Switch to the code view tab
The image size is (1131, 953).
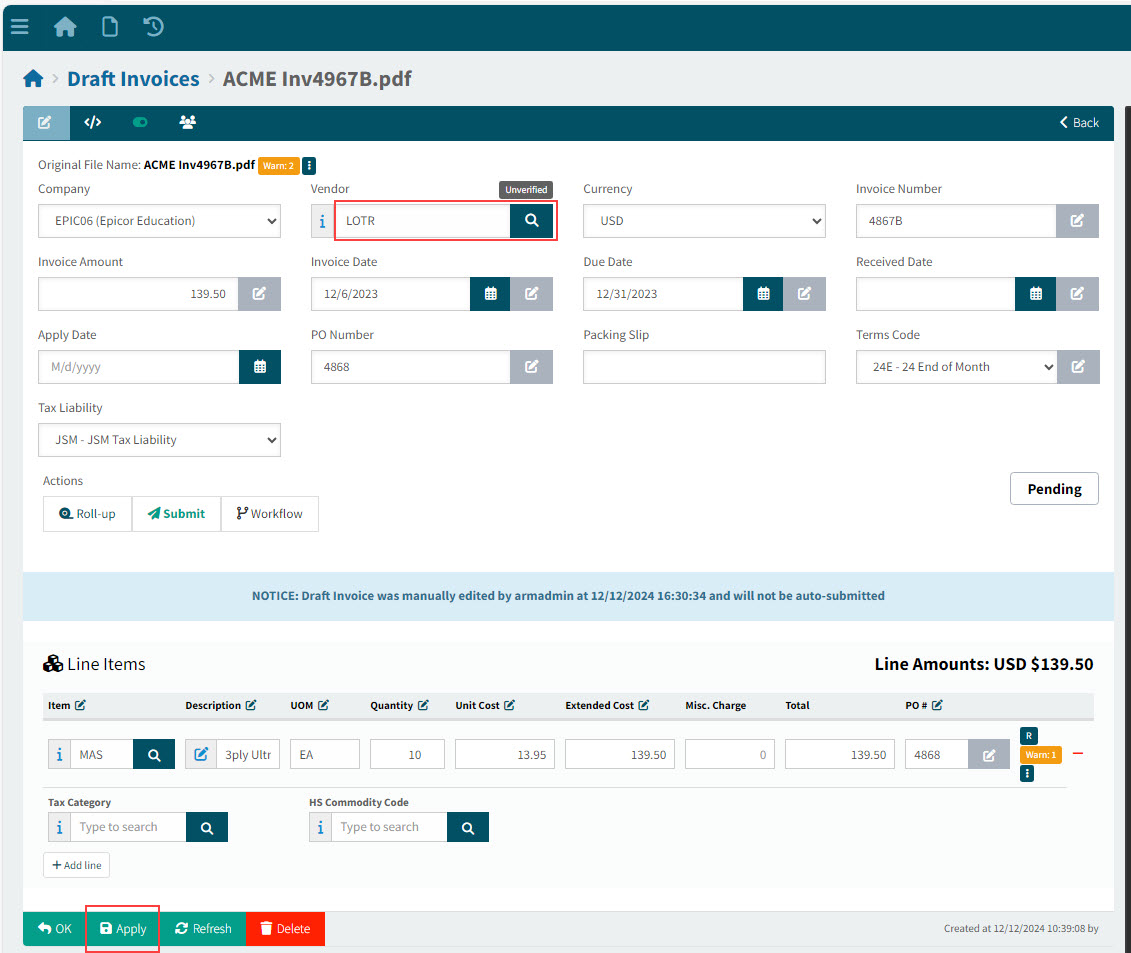93,122
